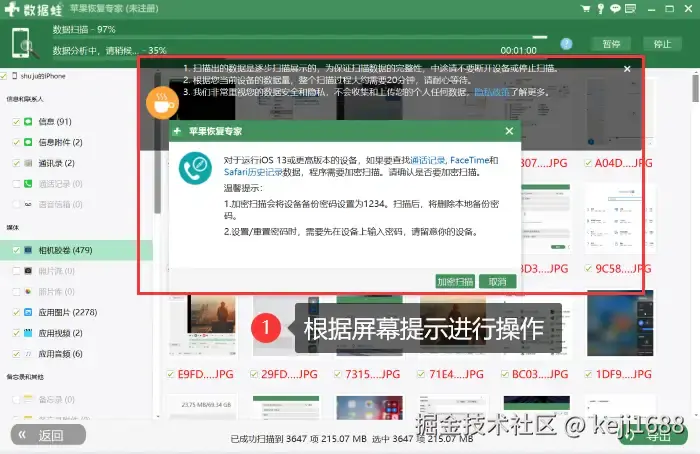Click the key registration icon

(601, 8)
